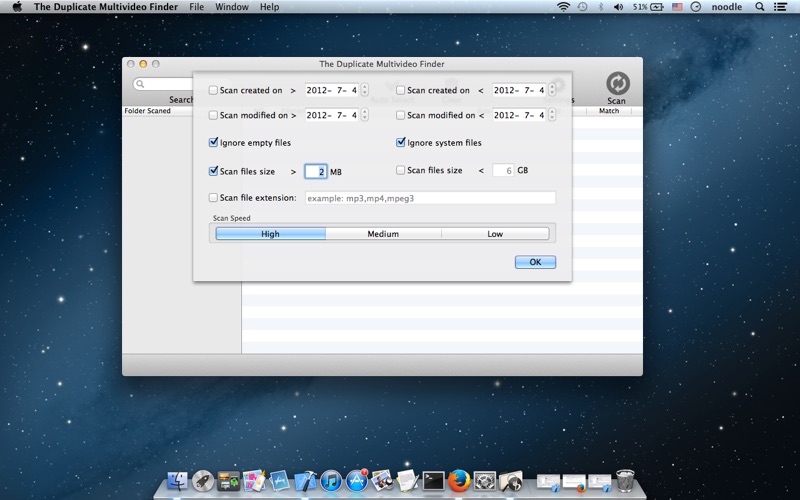The height and width of the screenshot is (500, 800).
Task: Launch Terminal from the dock
Action: coord(433,481)
